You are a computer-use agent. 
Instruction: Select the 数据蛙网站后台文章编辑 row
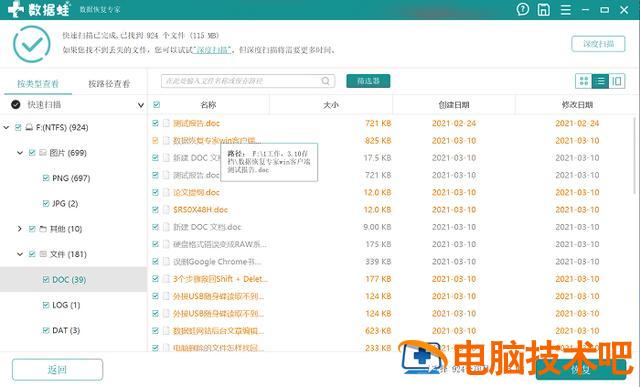pyautogui.click(x=392, y=331)
